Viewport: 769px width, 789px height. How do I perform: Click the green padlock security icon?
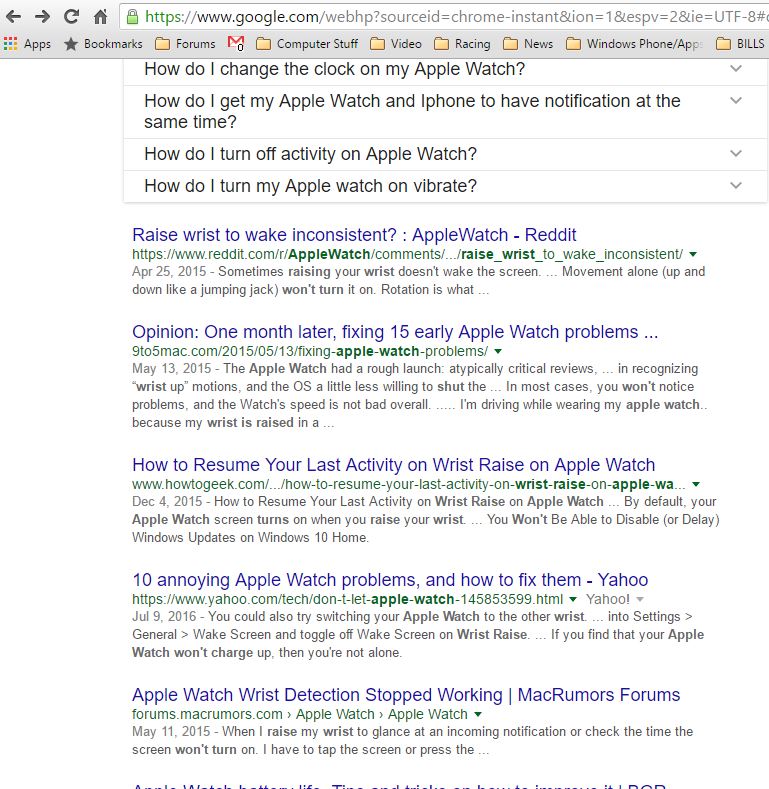pos(132,17)
